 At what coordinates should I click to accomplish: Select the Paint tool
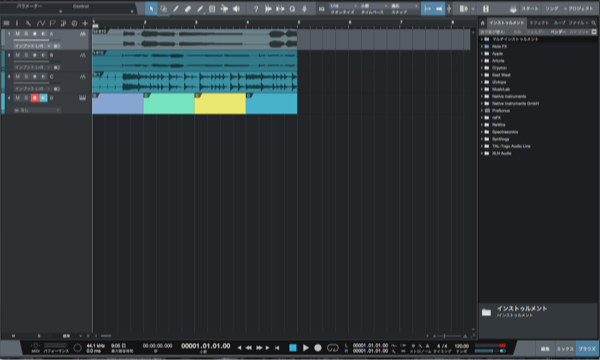point(200,8)
